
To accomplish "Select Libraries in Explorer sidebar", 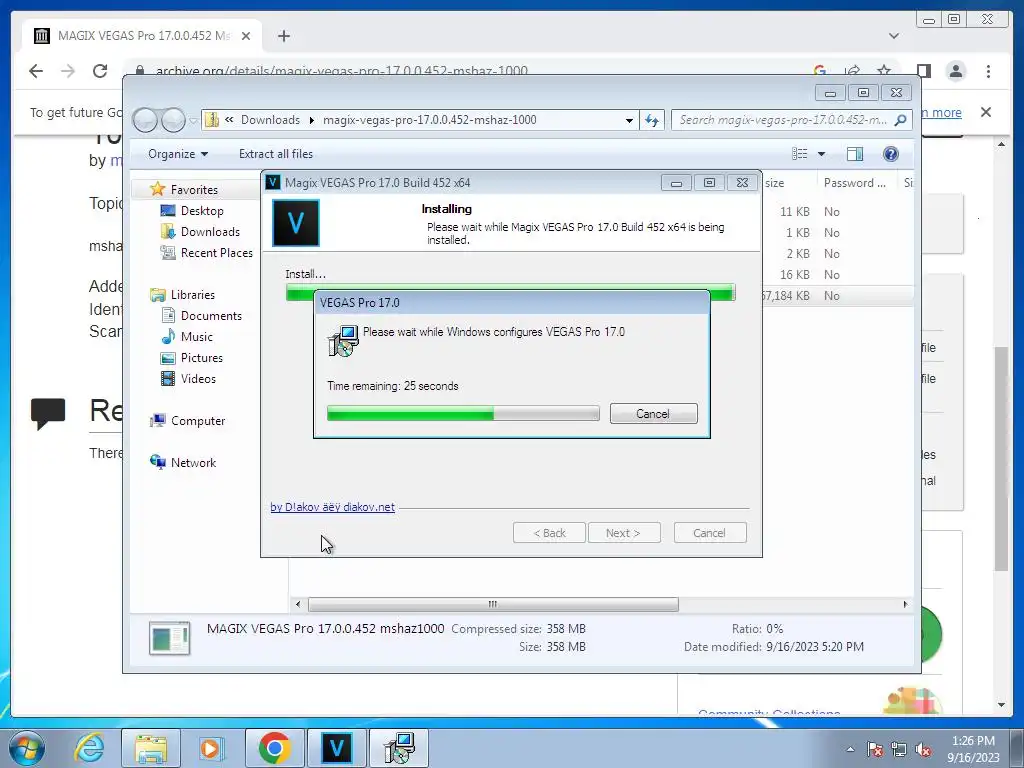I will coord(193,295).
